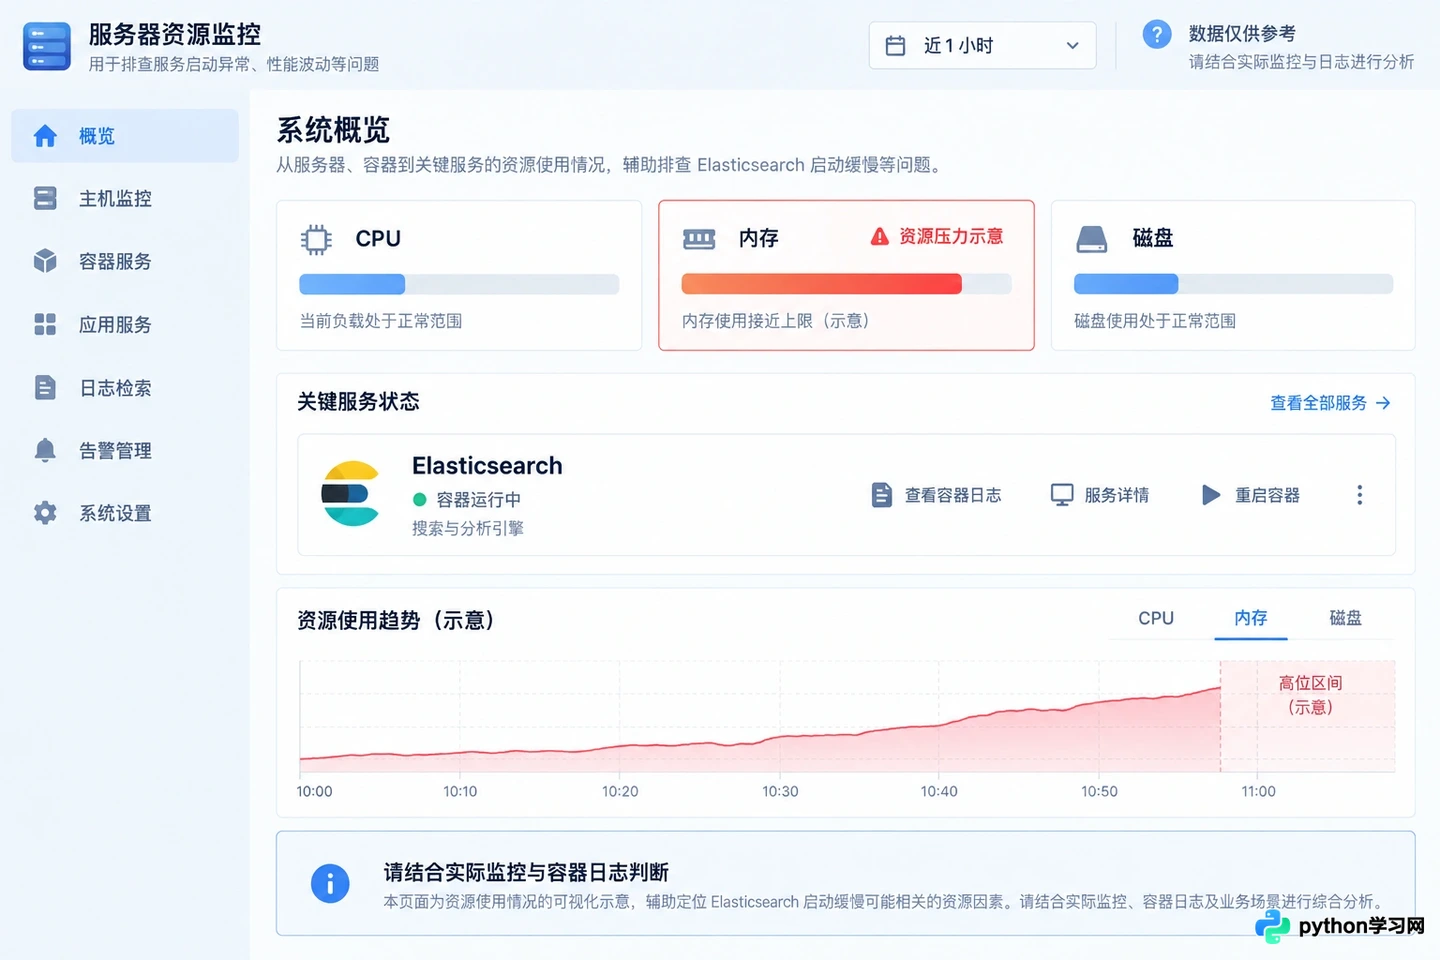The image size is (1440, 960).
Task: Click 重启容器 button
Action: pyautogui.click(x=1250, y=495)
